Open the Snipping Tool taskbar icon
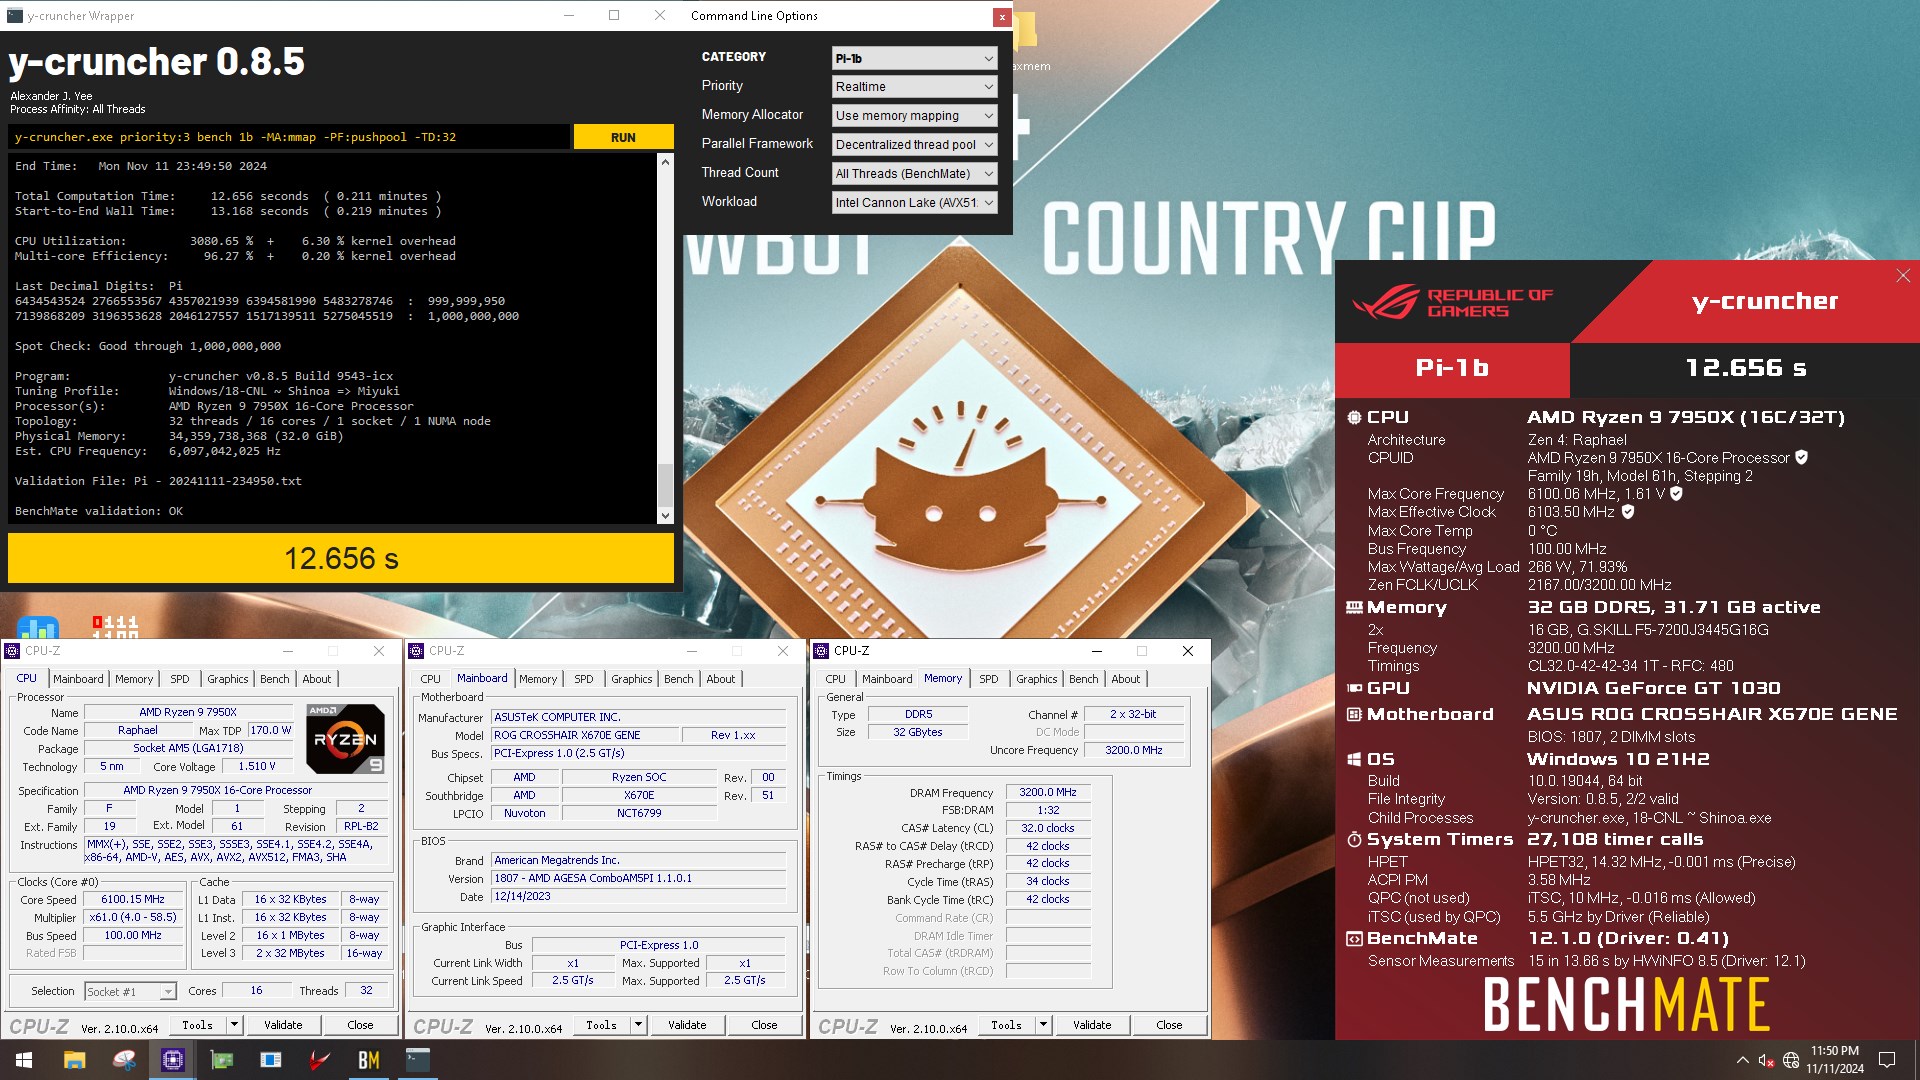The image size is (1920, 1080). (124, 1060)
